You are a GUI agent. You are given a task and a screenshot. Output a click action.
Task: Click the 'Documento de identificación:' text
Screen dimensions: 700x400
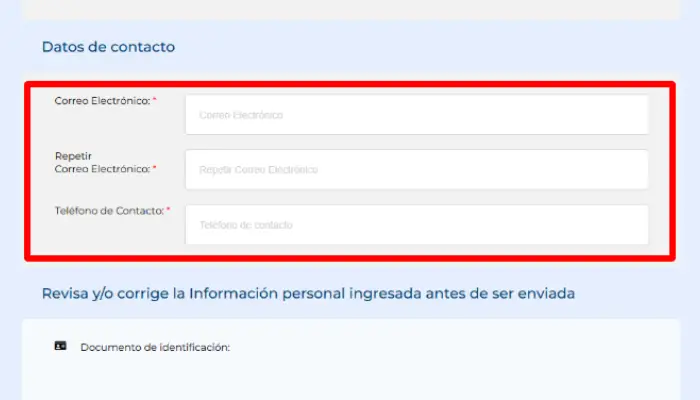155,347
